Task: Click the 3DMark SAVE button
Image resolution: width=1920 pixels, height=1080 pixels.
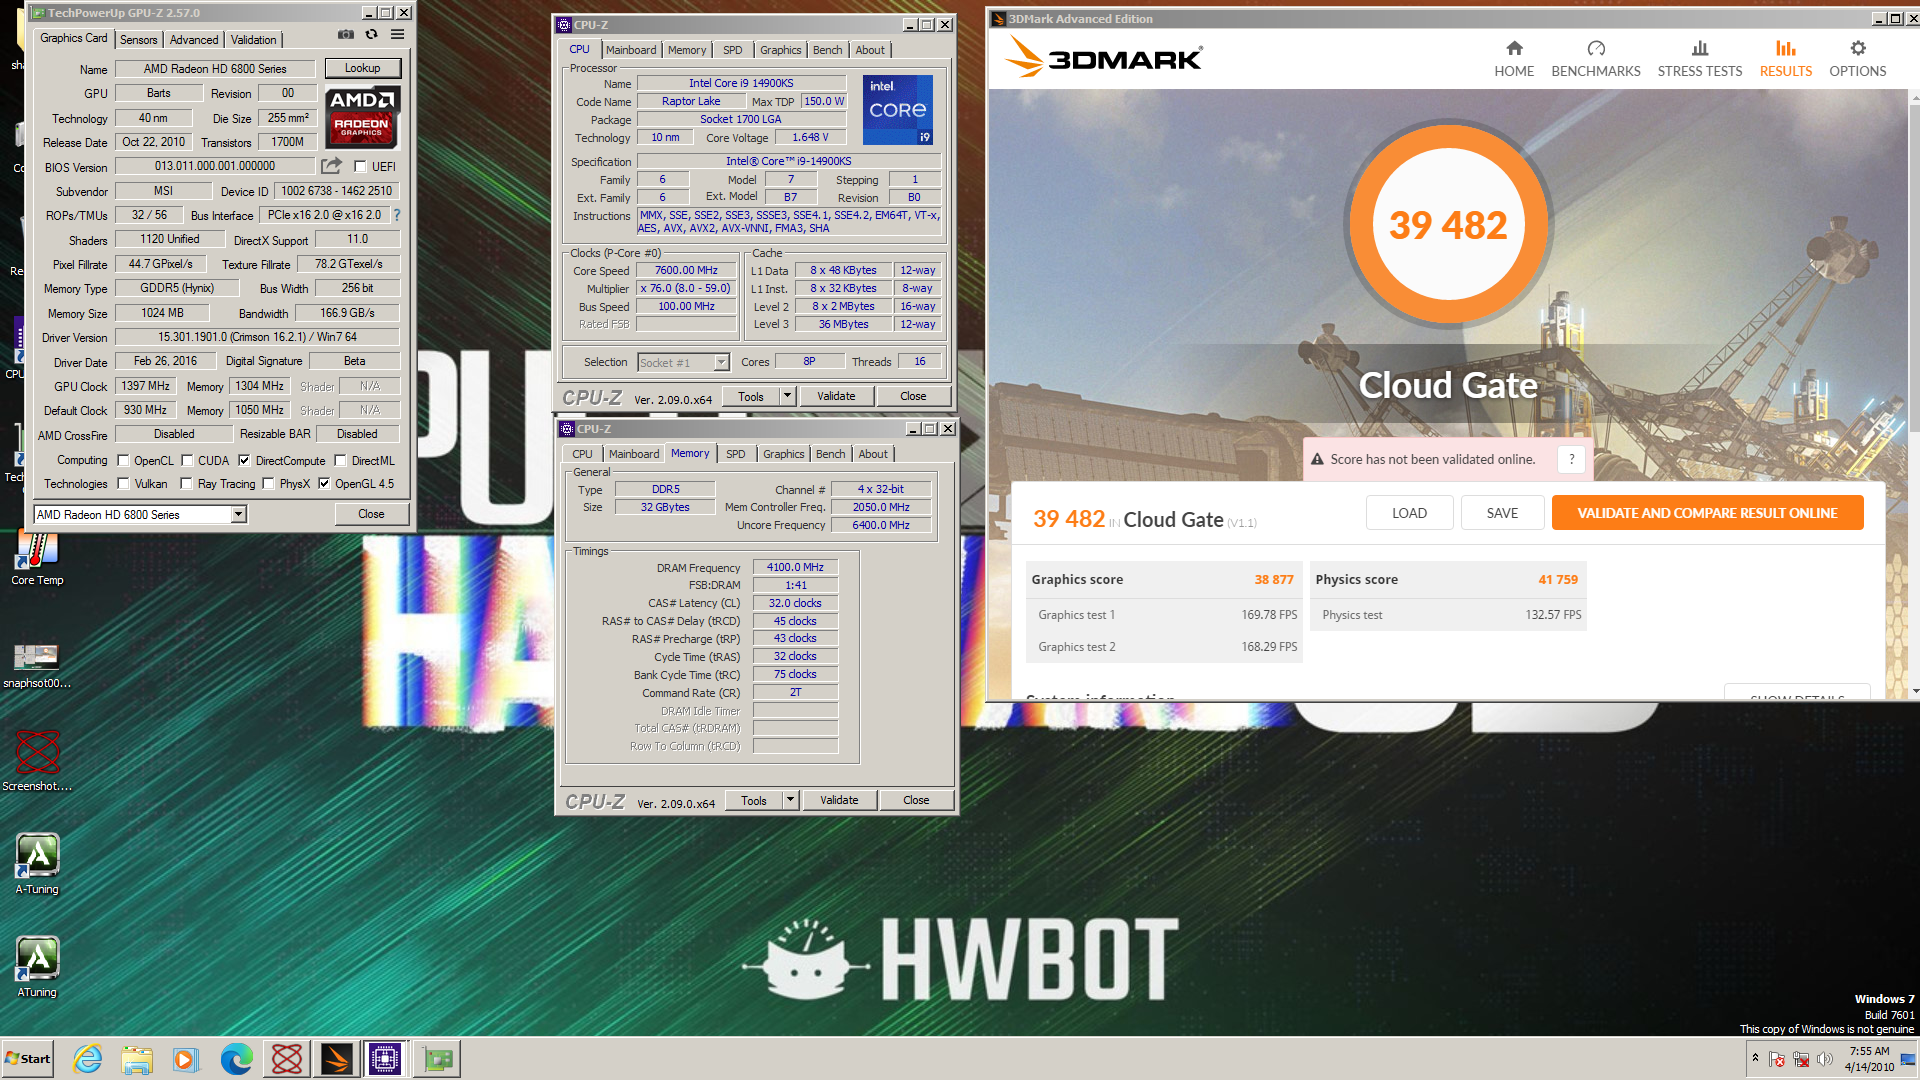Action: tap(1502, 513)
